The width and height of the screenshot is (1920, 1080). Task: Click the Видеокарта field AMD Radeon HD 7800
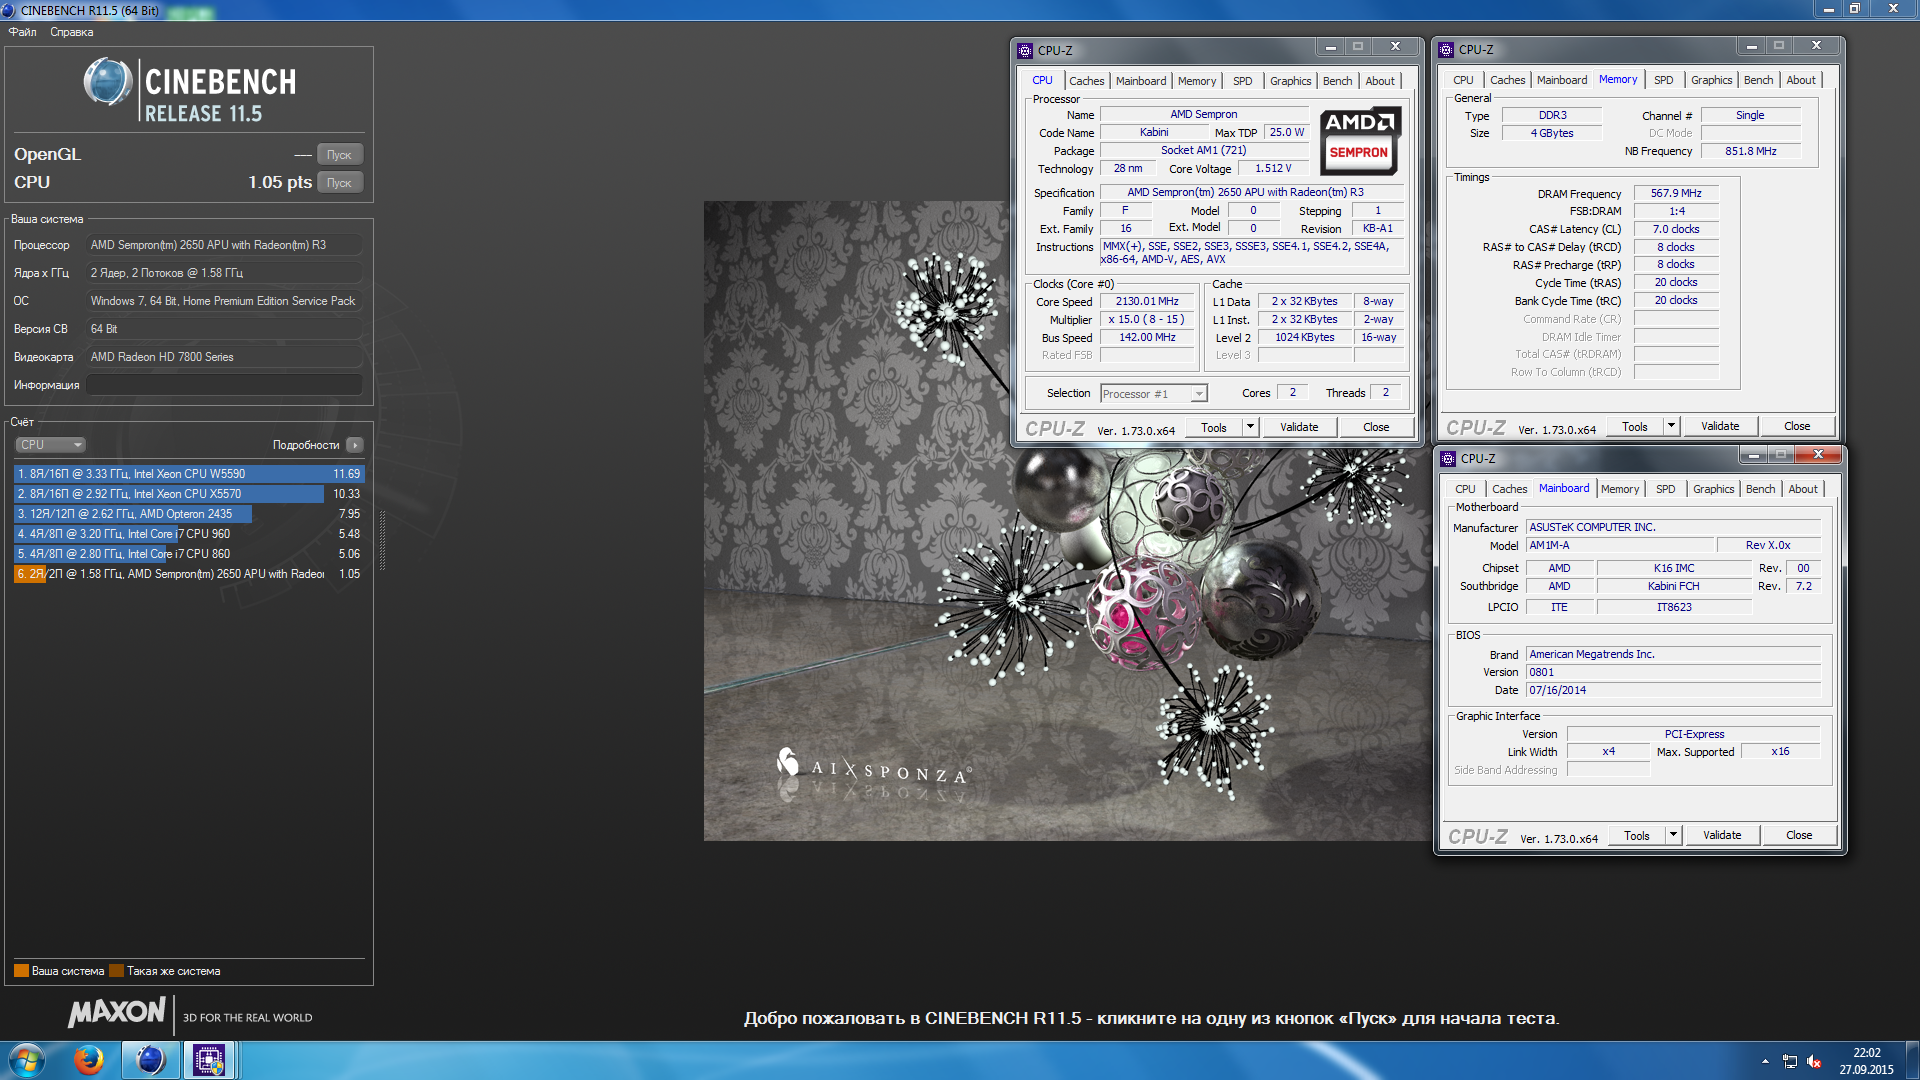click(x=225, y=357)
